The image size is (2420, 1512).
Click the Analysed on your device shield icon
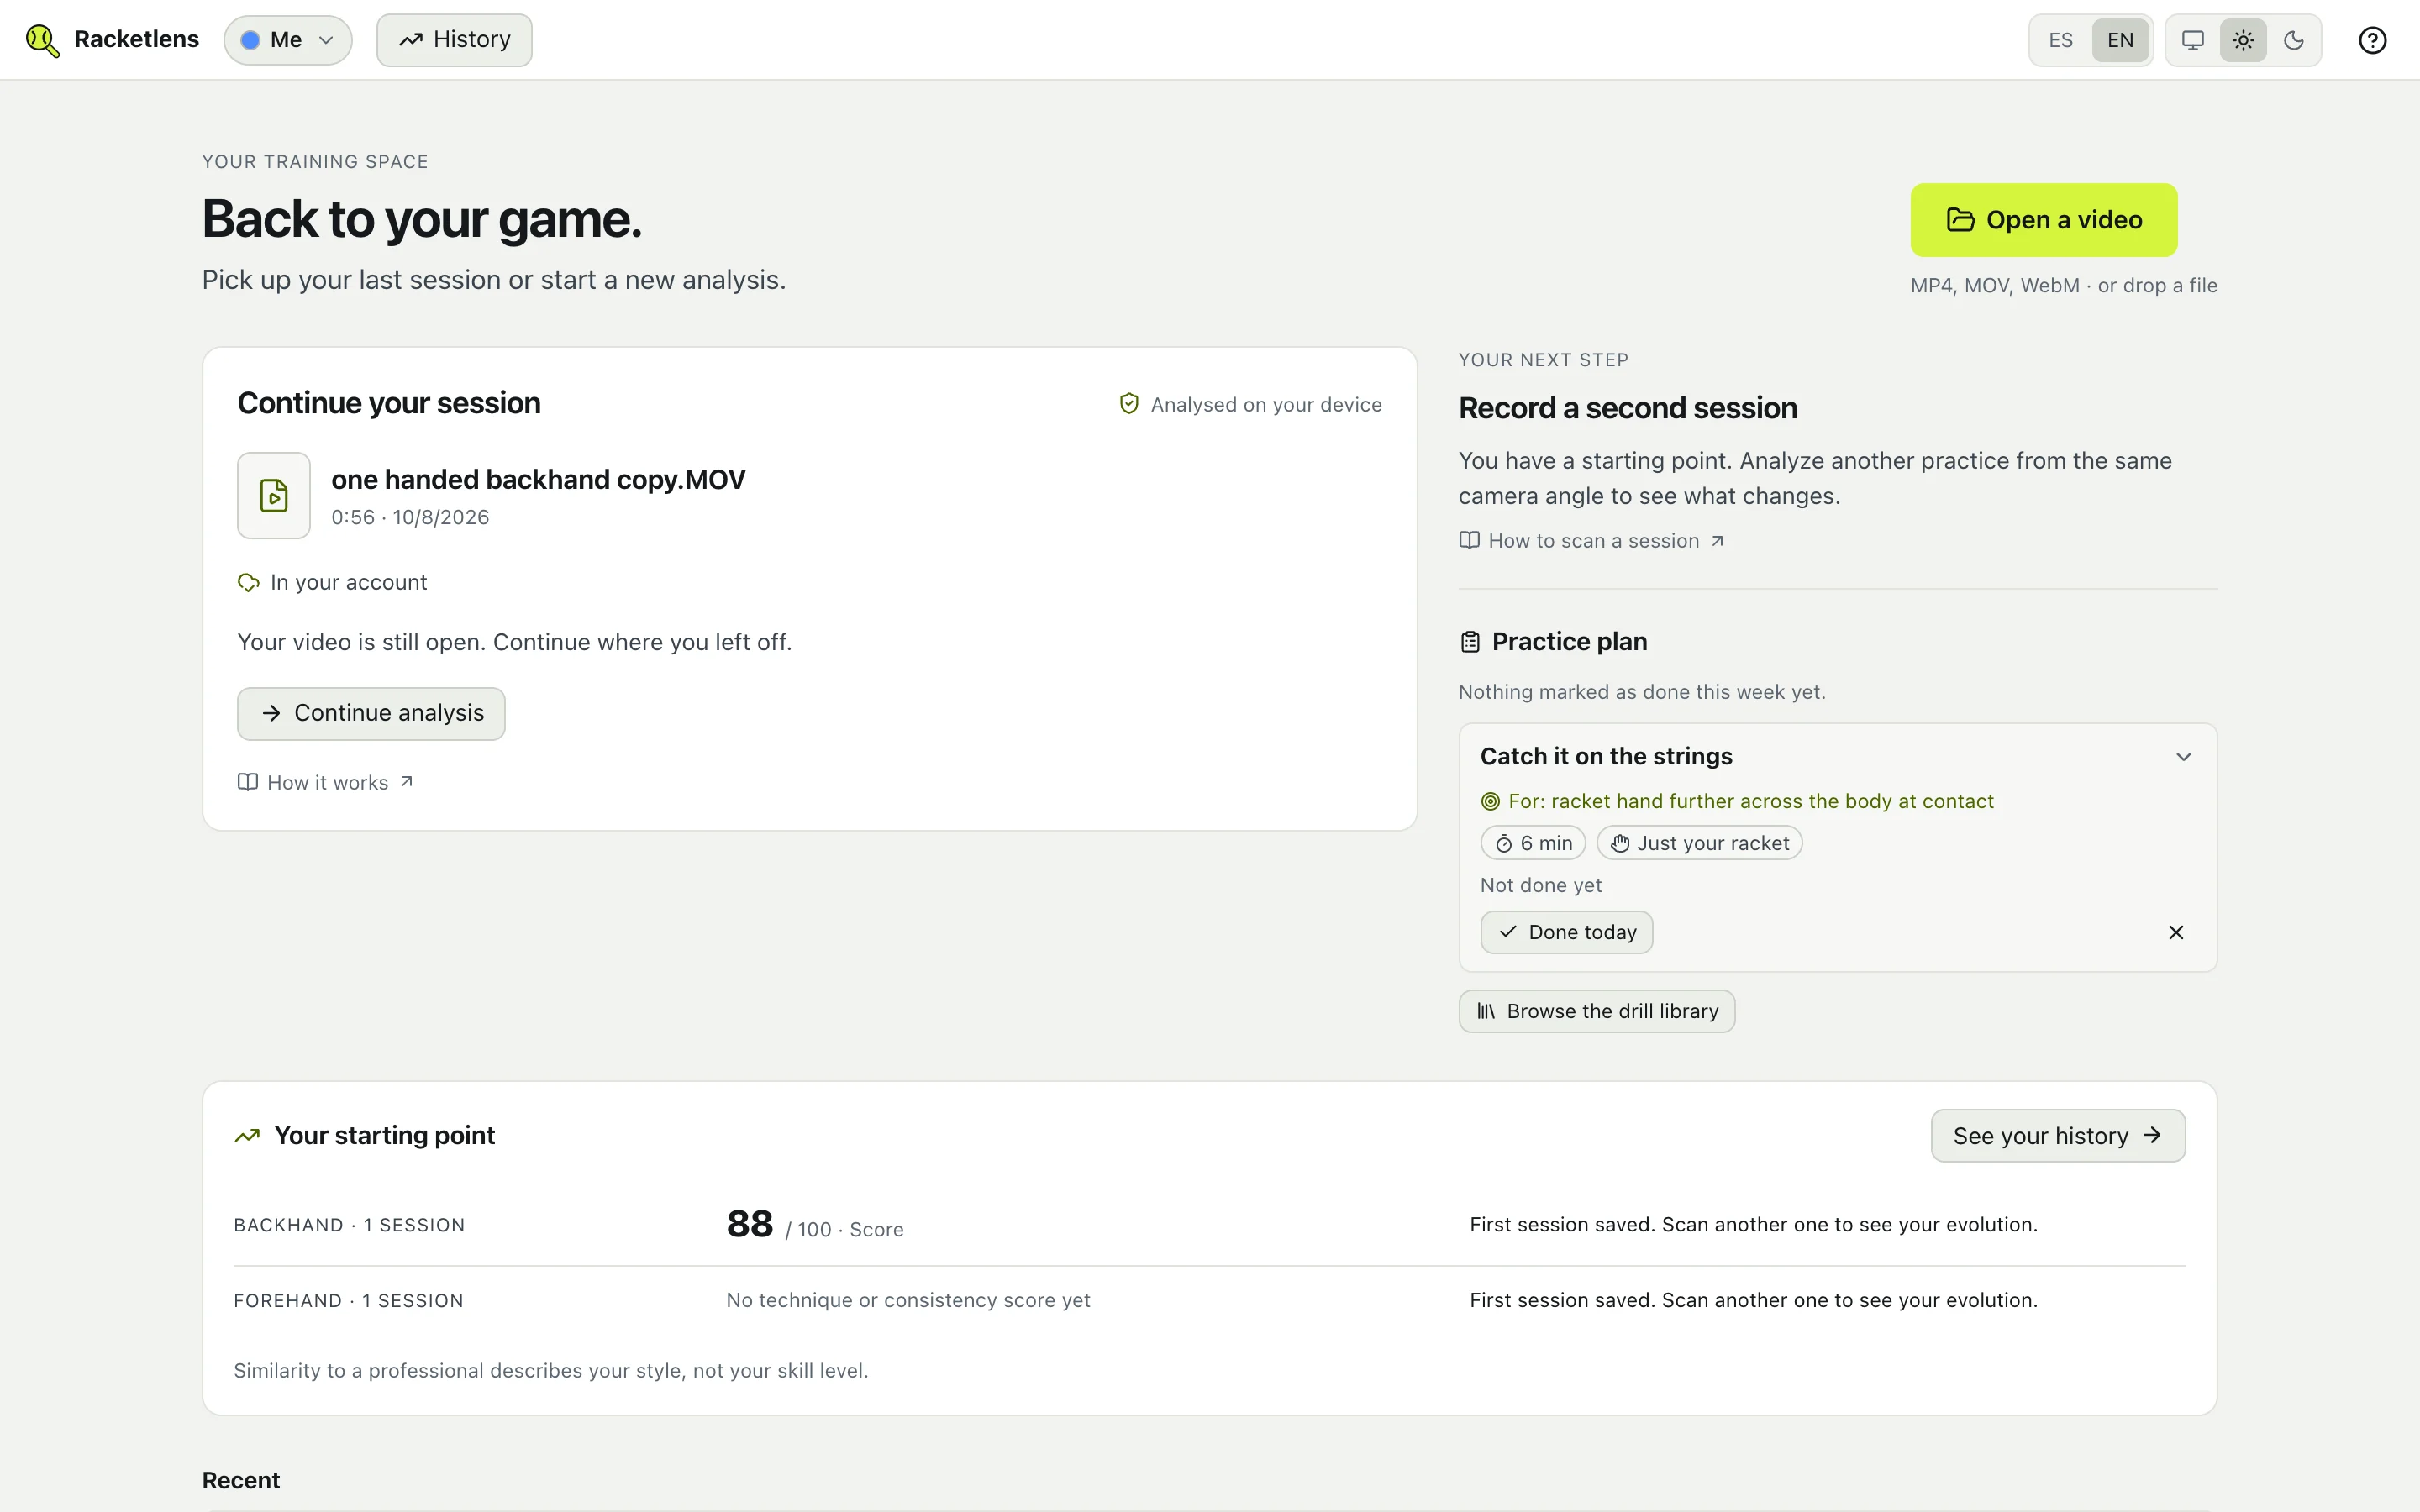[x=1129, y=404]
